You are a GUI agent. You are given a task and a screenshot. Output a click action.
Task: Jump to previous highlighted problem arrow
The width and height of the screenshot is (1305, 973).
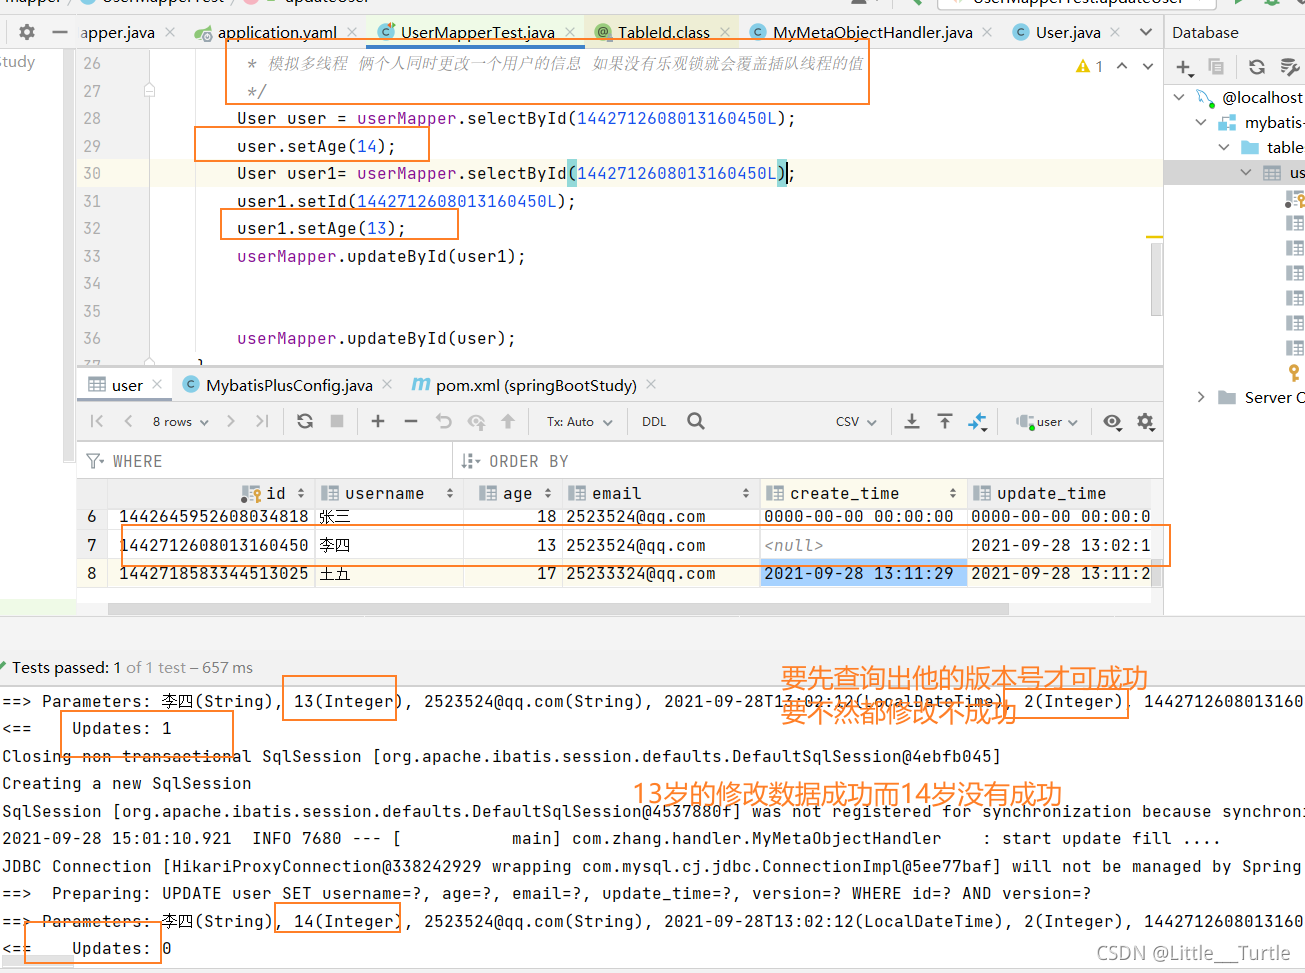[x=1122, y=66]
